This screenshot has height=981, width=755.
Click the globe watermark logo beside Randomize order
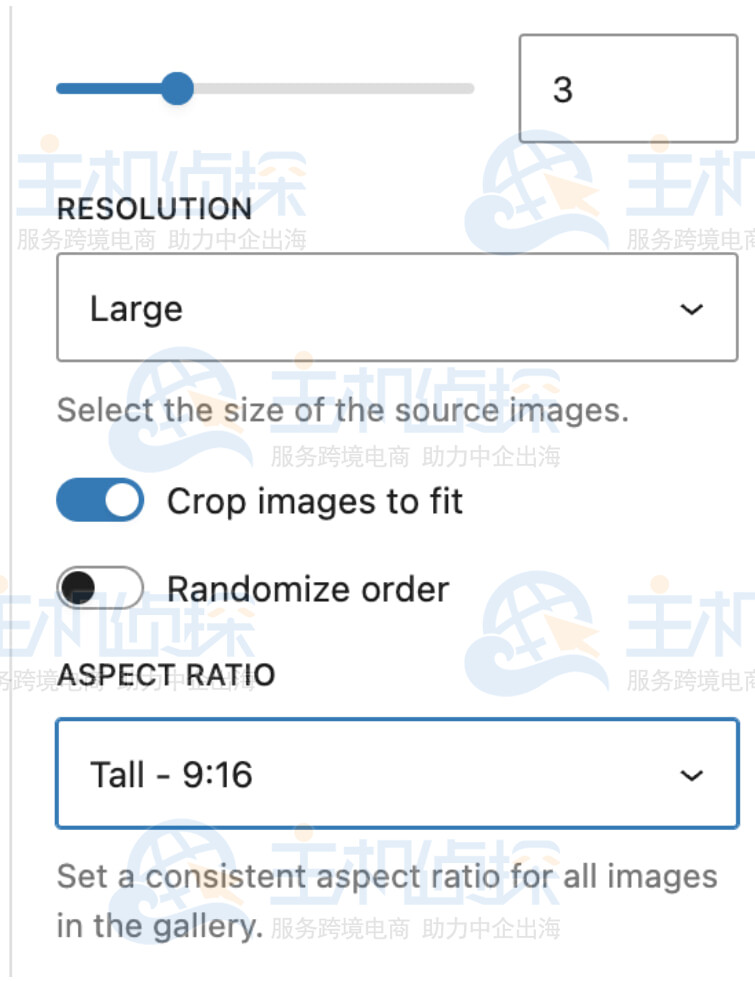tap(536, 632)
